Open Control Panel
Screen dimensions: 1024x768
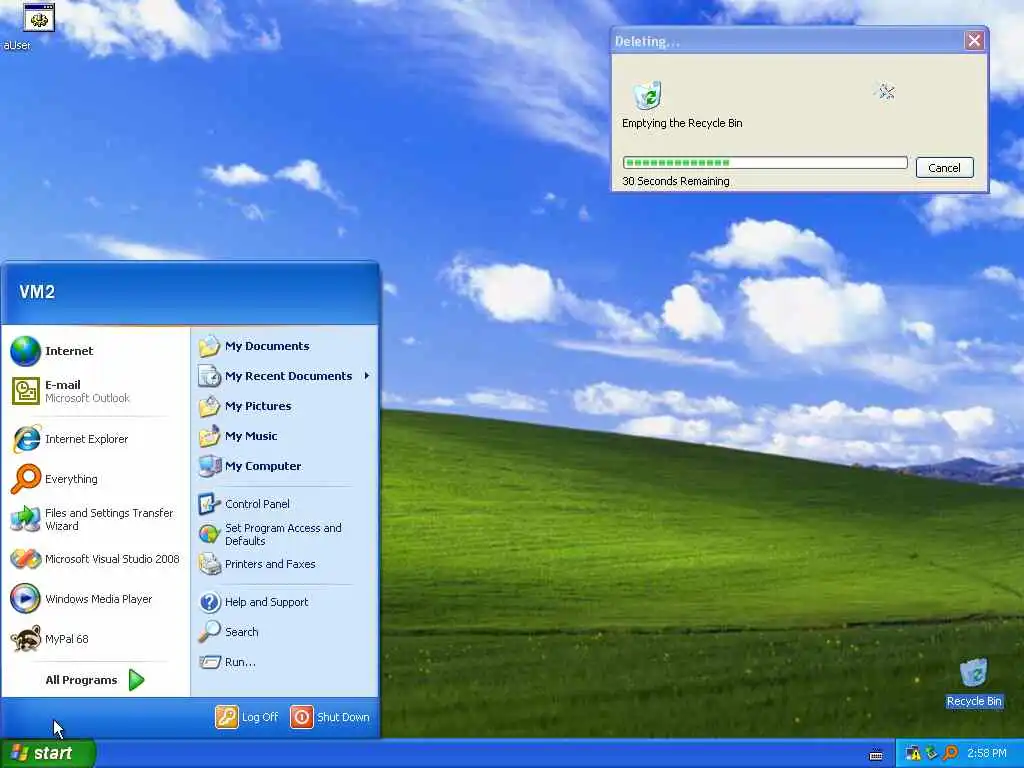[284, 504]
